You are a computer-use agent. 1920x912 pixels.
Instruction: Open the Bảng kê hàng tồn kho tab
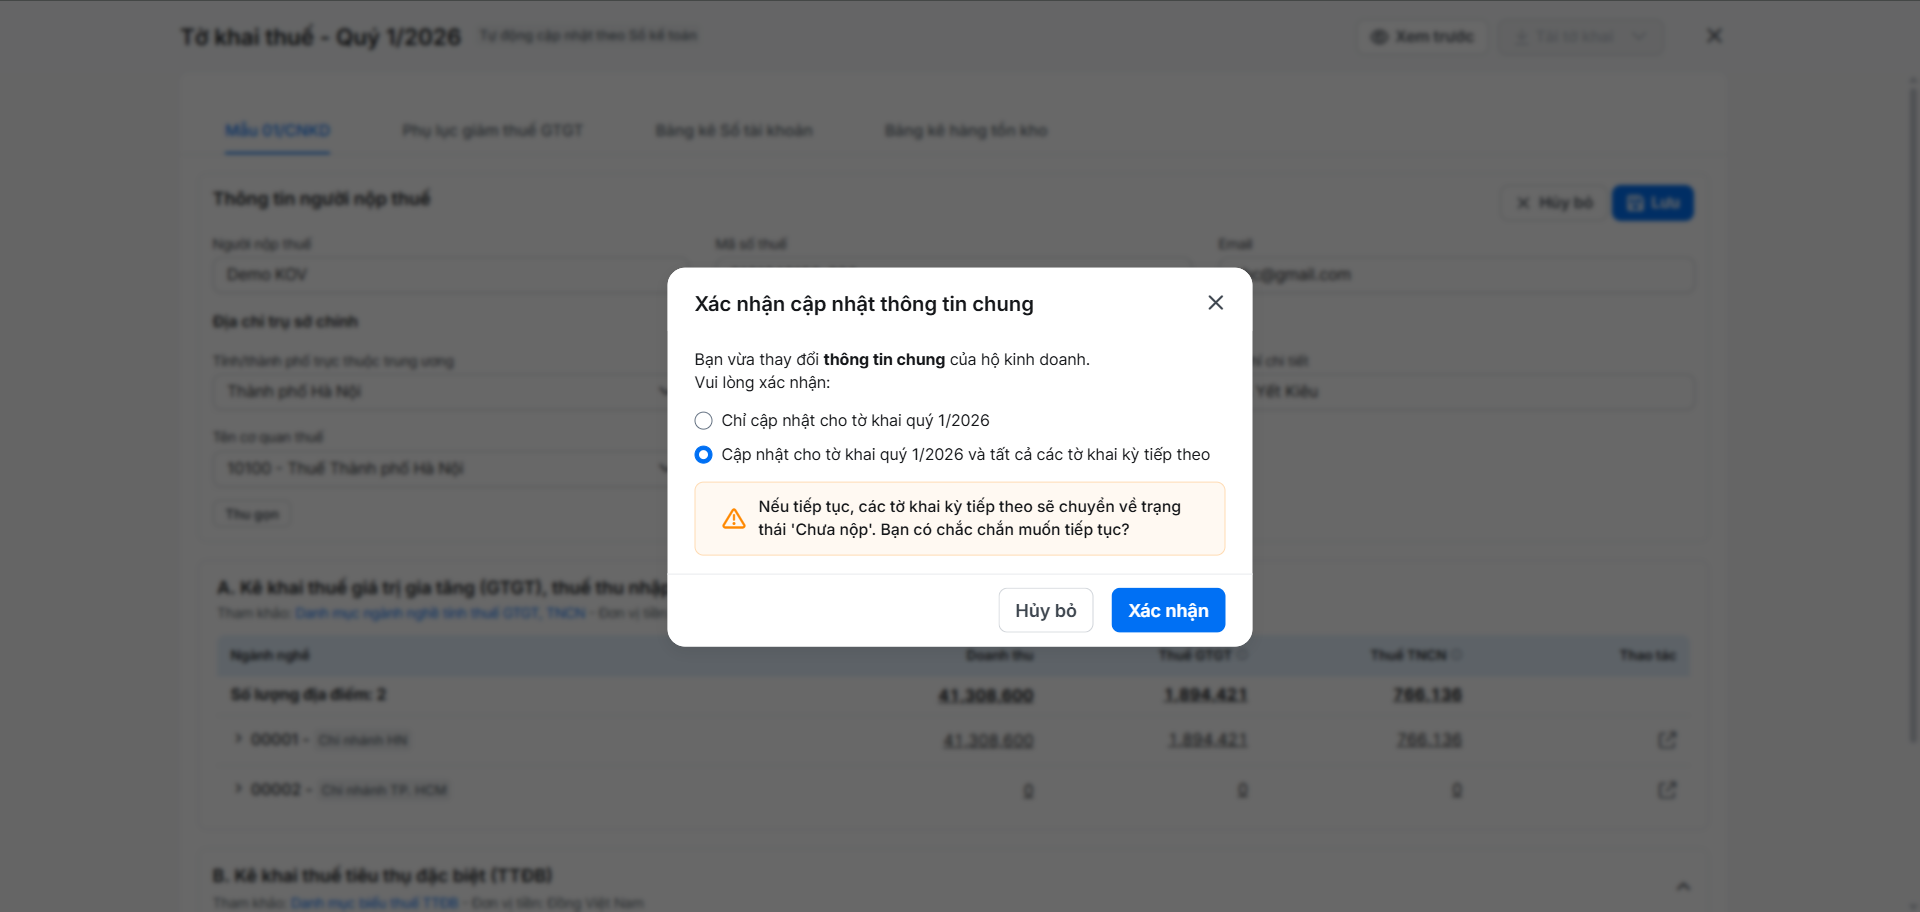[x=966, y=131]
